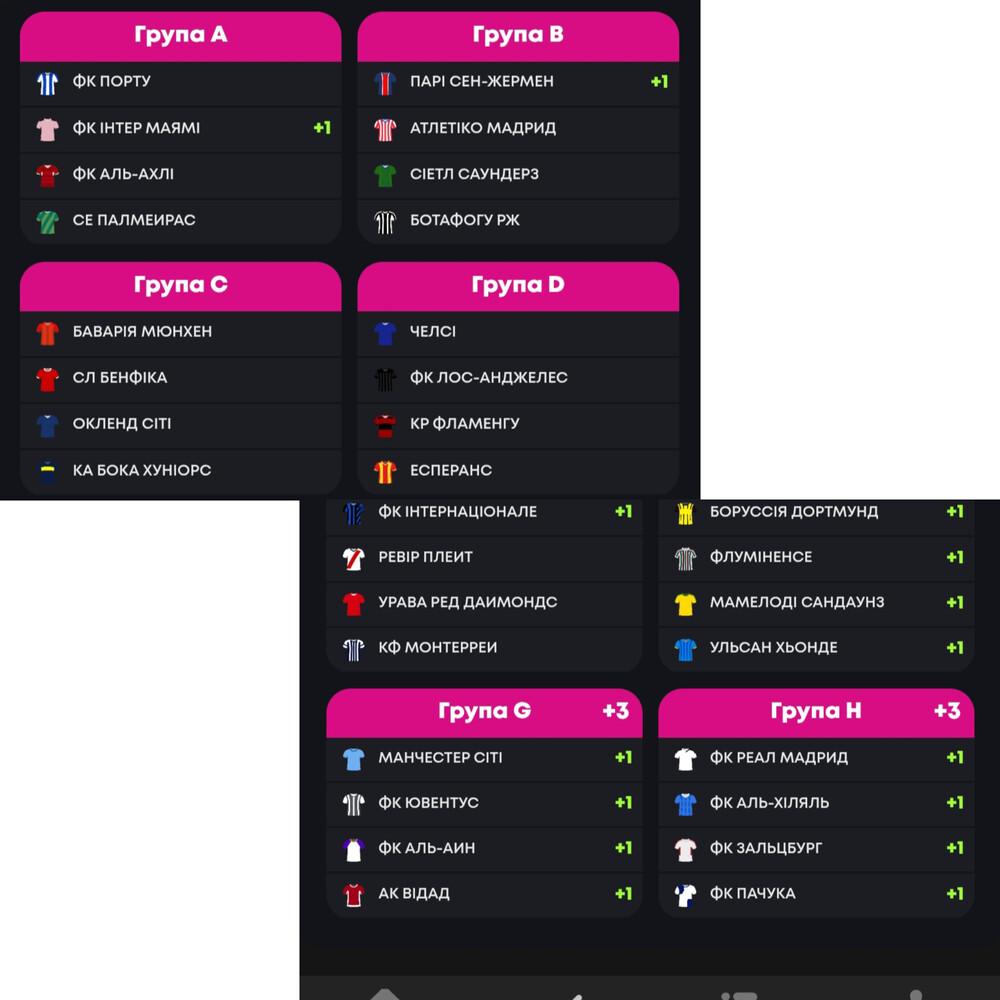Click the blue Chelsea jersey icon
1000x1000 pixels.
tap(385, 332)
